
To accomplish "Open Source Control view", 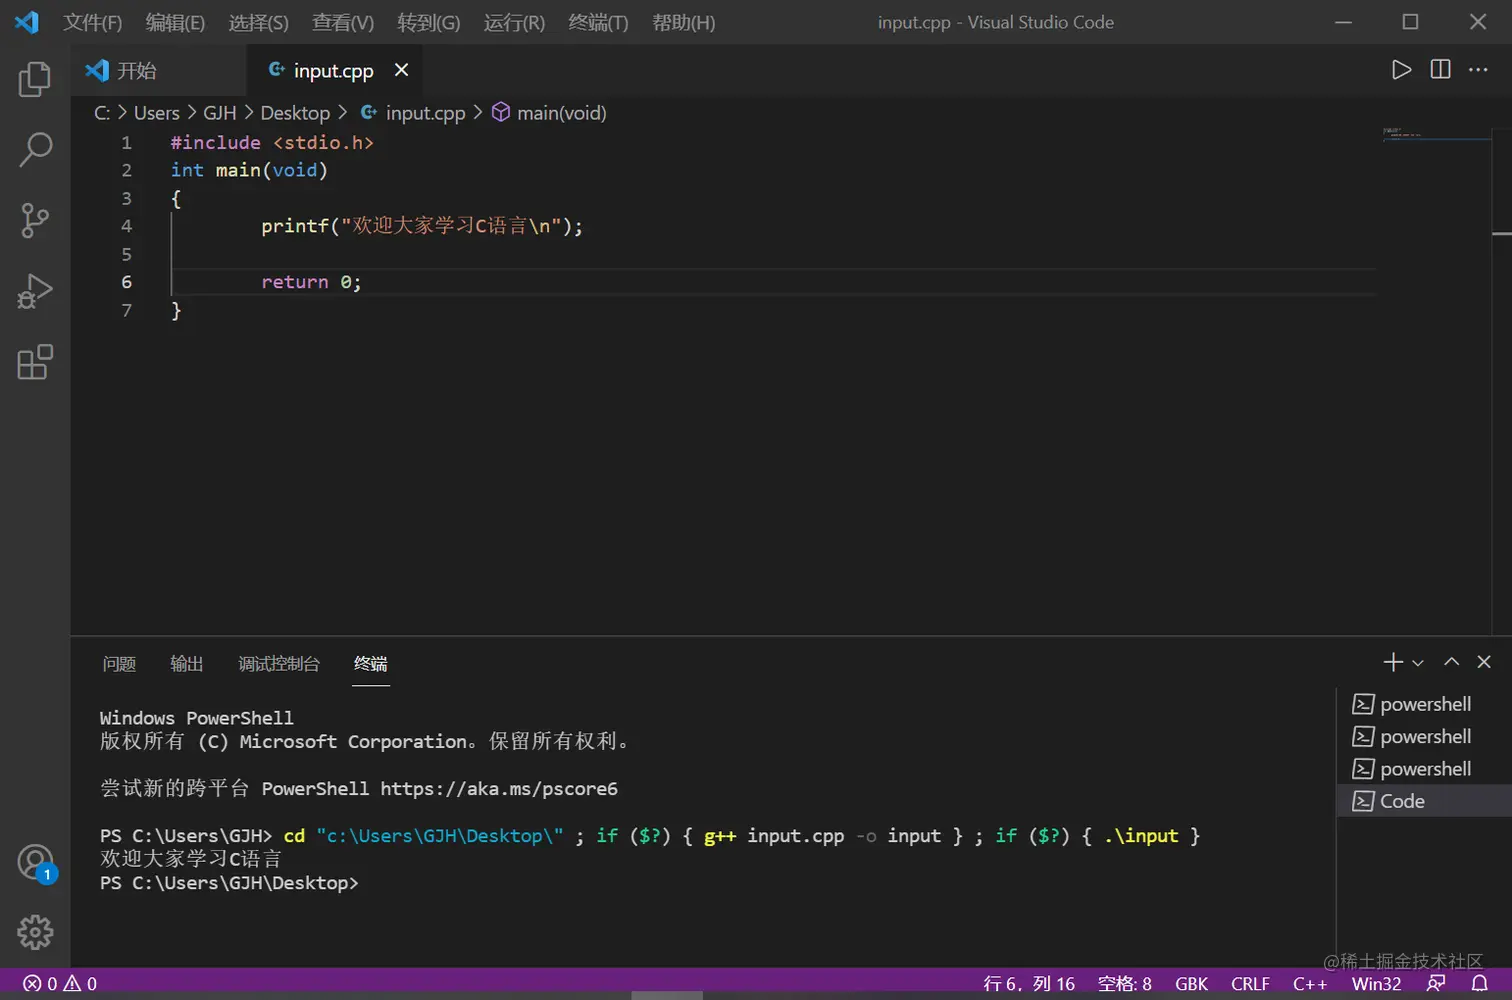I will (35, 220).
